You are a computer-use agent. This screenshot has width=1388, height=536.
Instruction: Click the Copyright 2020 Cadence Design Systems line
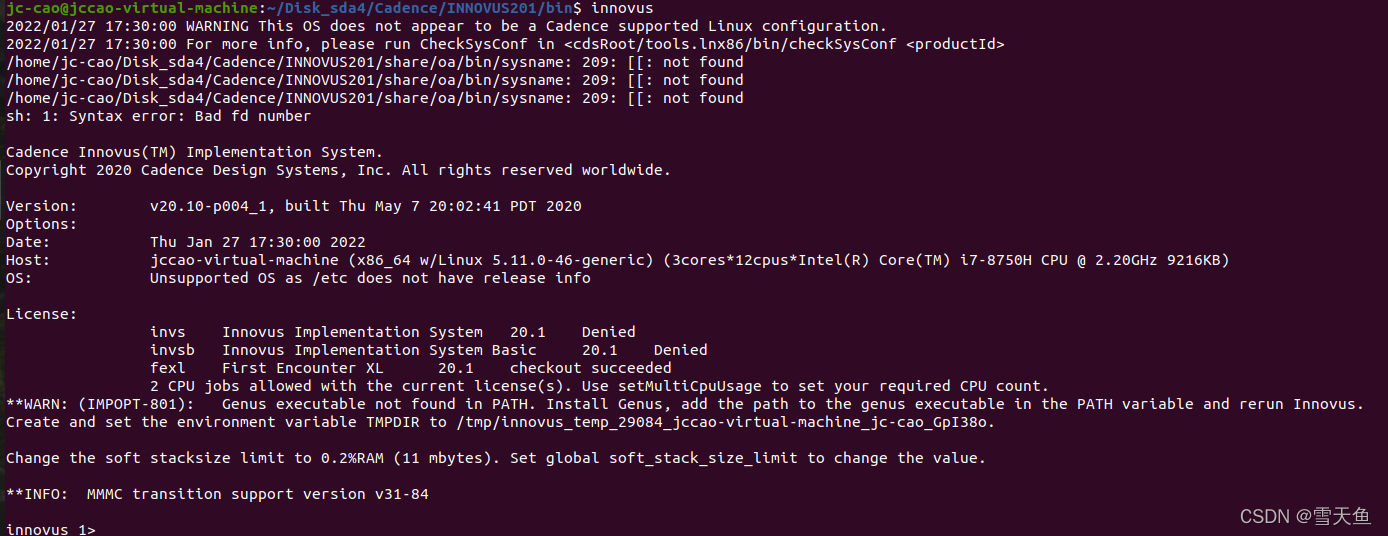(x=338, y=170)
